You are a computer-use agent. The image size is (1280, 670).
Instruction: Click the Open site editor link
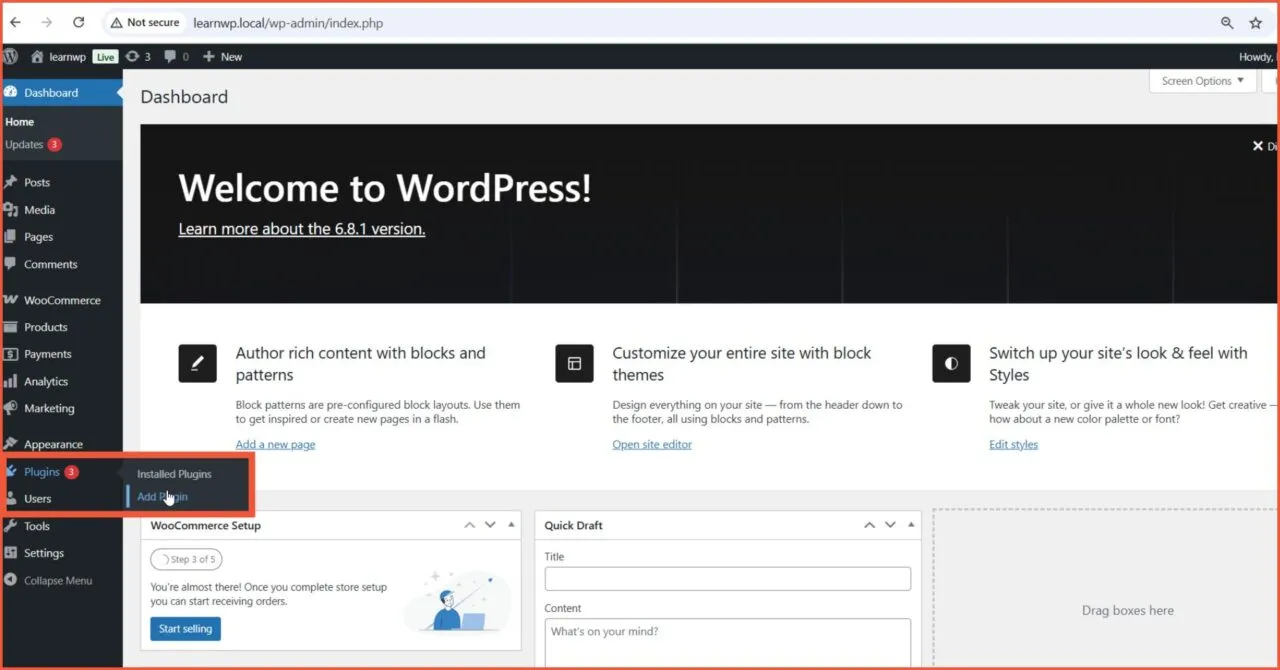[x=652, y=444]
